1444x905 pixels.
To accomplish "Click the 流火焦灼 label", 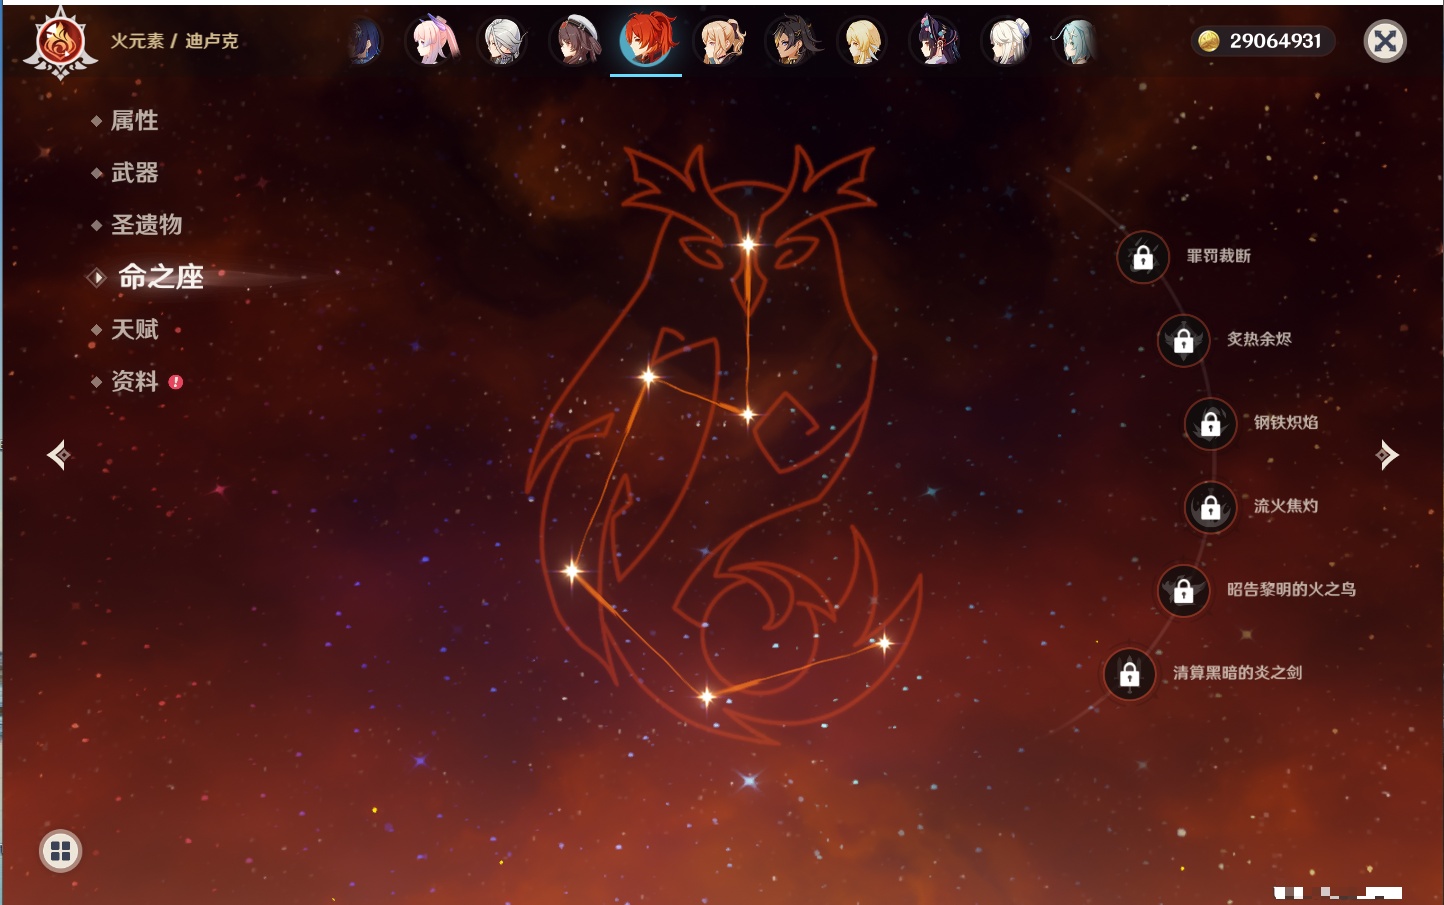I will 1286,506.
